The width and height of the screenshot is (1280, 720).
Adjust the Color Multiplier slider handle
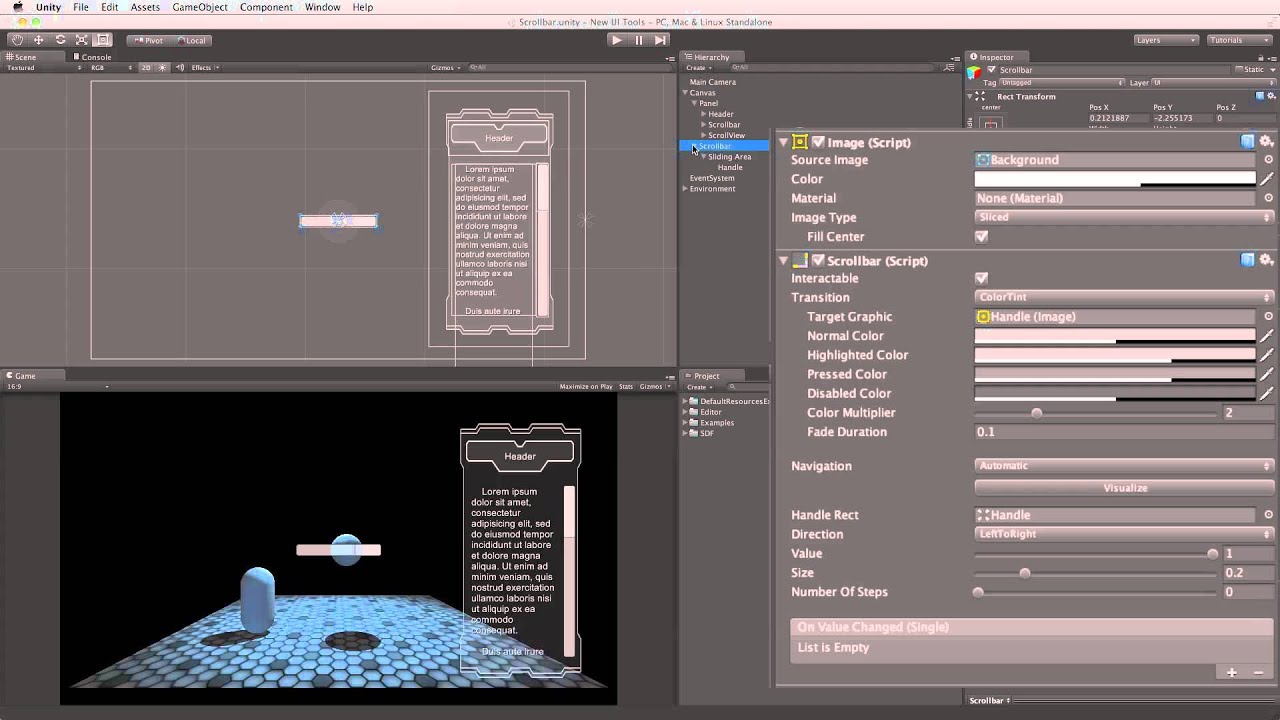coord(1036,413)
